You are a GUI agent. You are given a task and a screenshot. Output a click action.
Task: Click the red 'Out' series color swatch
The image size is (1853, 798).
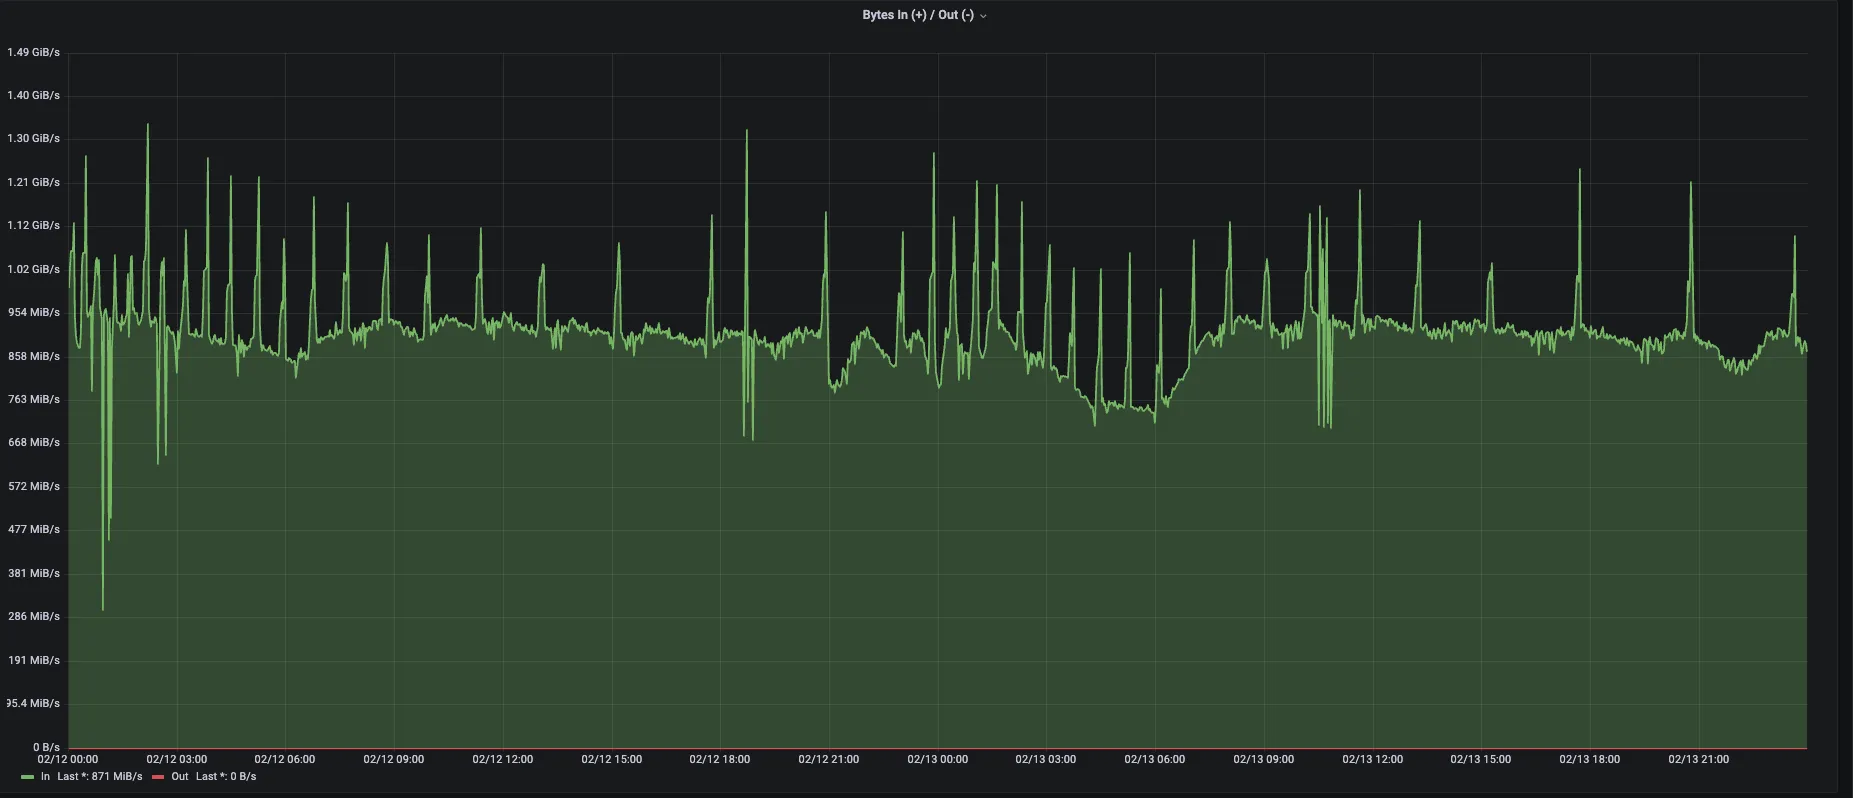(x=158, y=777)
